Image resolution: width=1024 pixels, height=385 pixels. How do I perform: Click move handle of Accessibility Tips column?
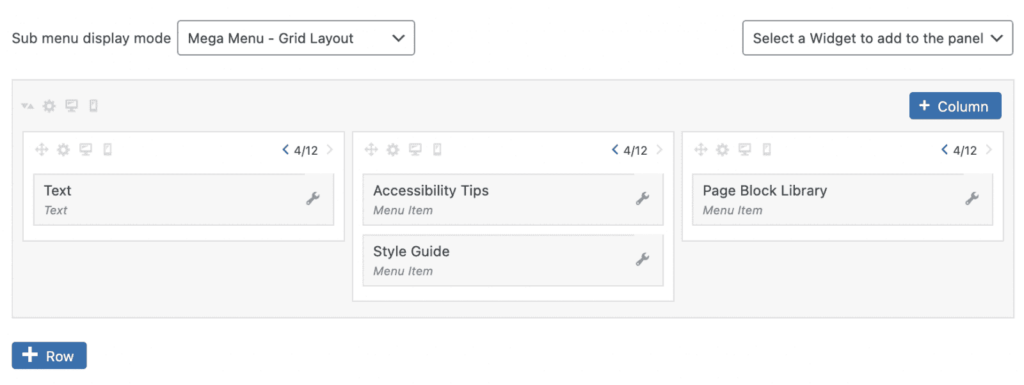(371, 150)
